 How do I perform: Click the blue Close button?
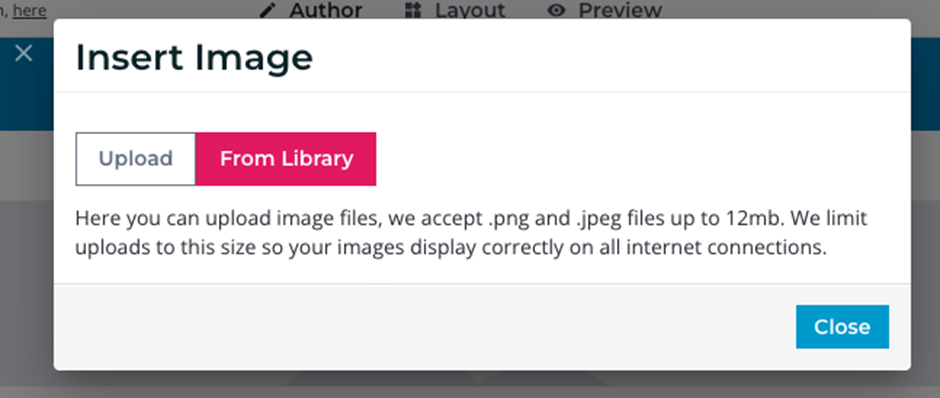842,327
